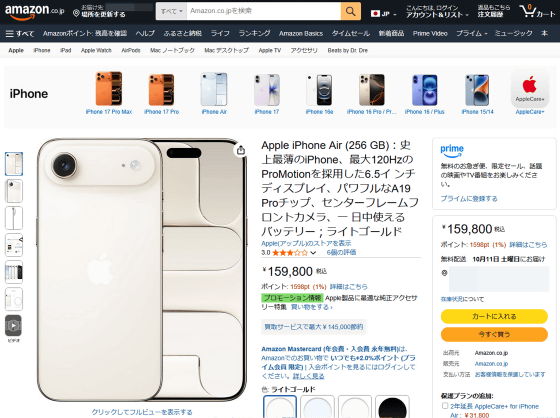
Task: Play the product video thumbnail
Action: [x=14, y=325]
